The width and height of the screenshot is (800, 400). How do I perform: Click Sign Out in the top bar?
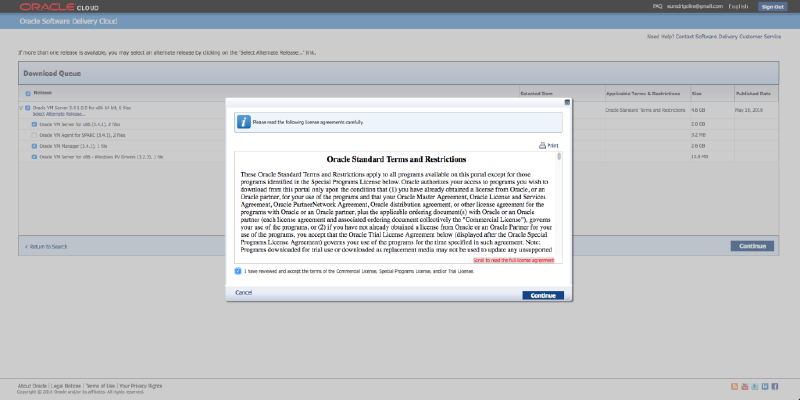coord(773,6)
